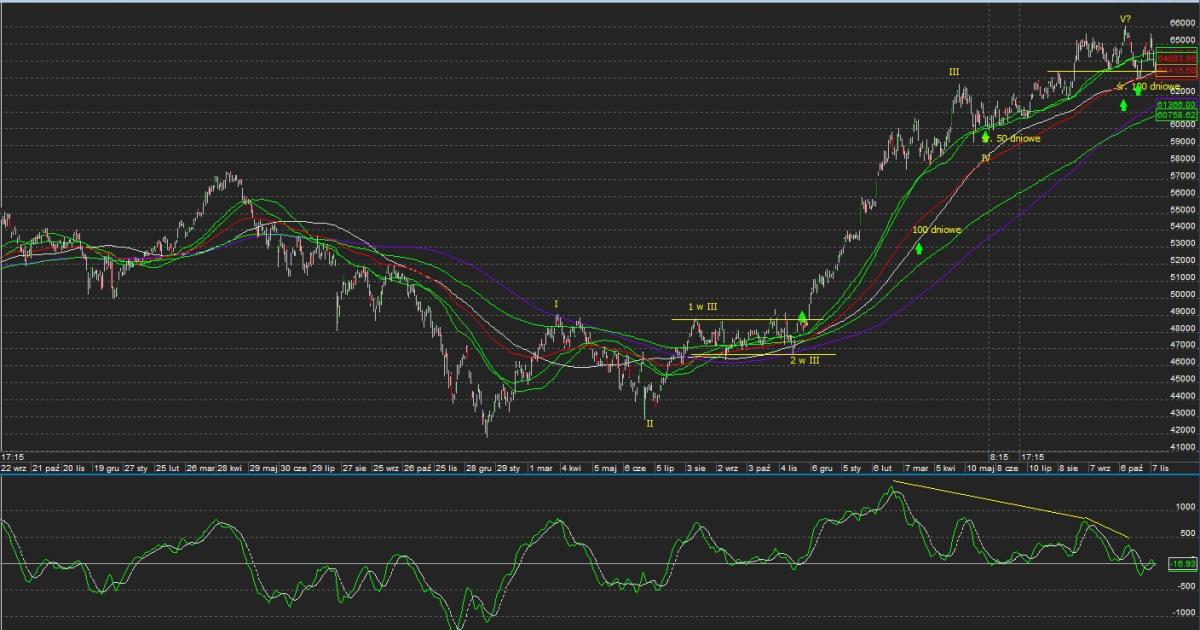The width and height of the screenshot is (1200, 630).
Task: Click the '1 mar' date on time axis
Action: (541, 467)
